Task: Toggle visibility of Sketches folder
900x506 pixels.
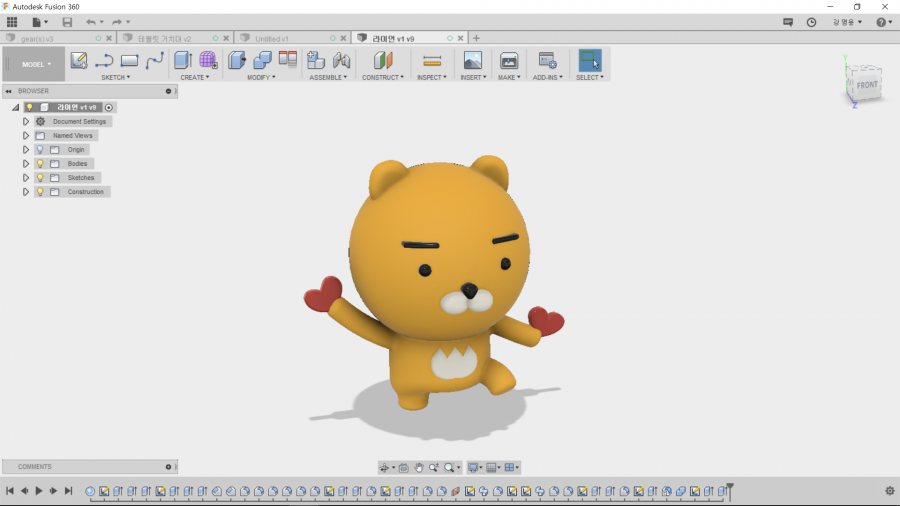Action: click(x=40, y=178)
